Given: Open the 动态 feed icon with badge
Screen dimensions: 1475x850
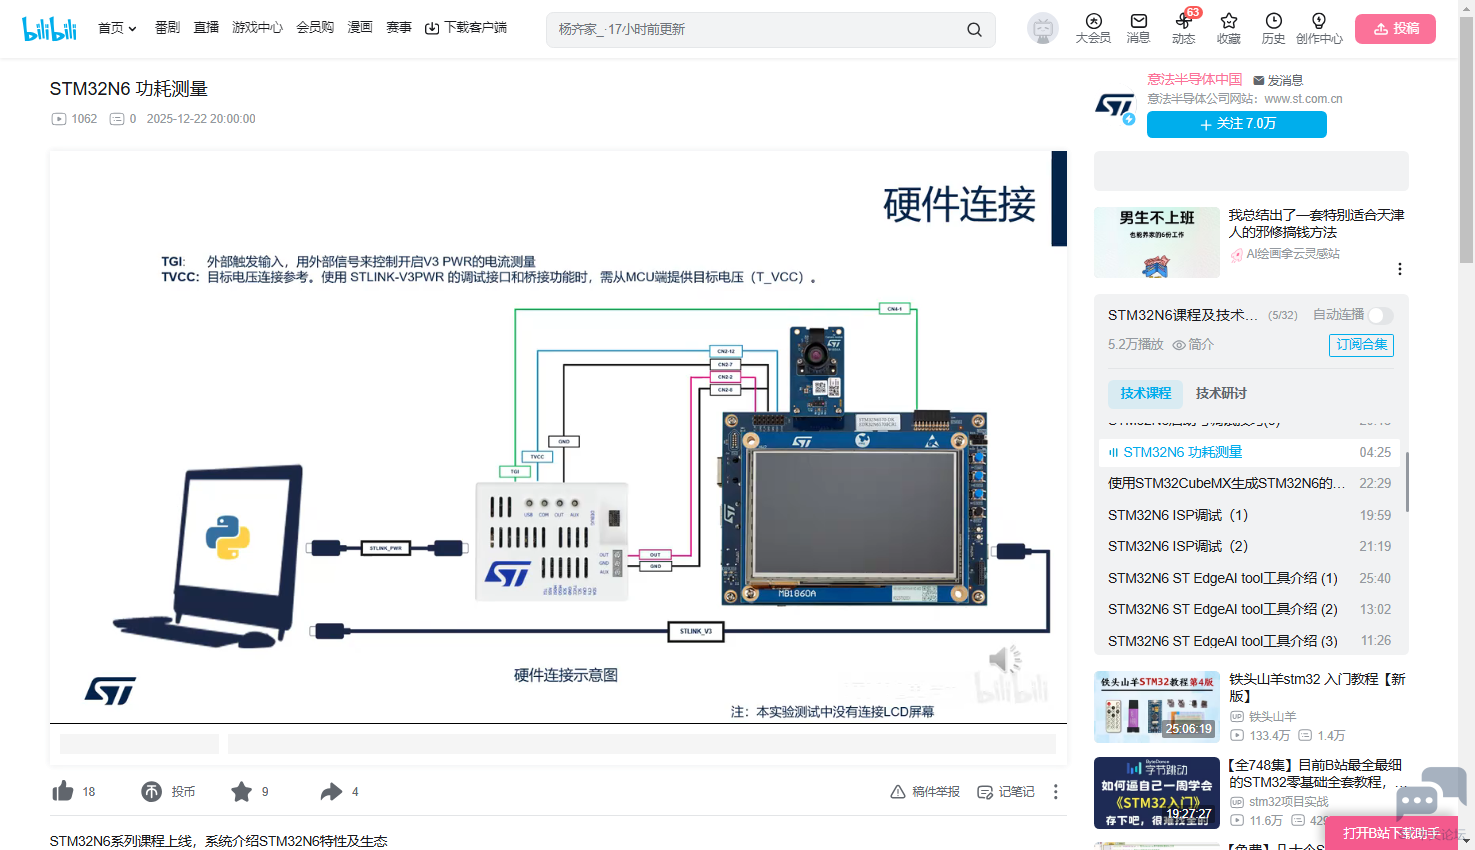Looking at the screenshot, I should click(1183, 22).
